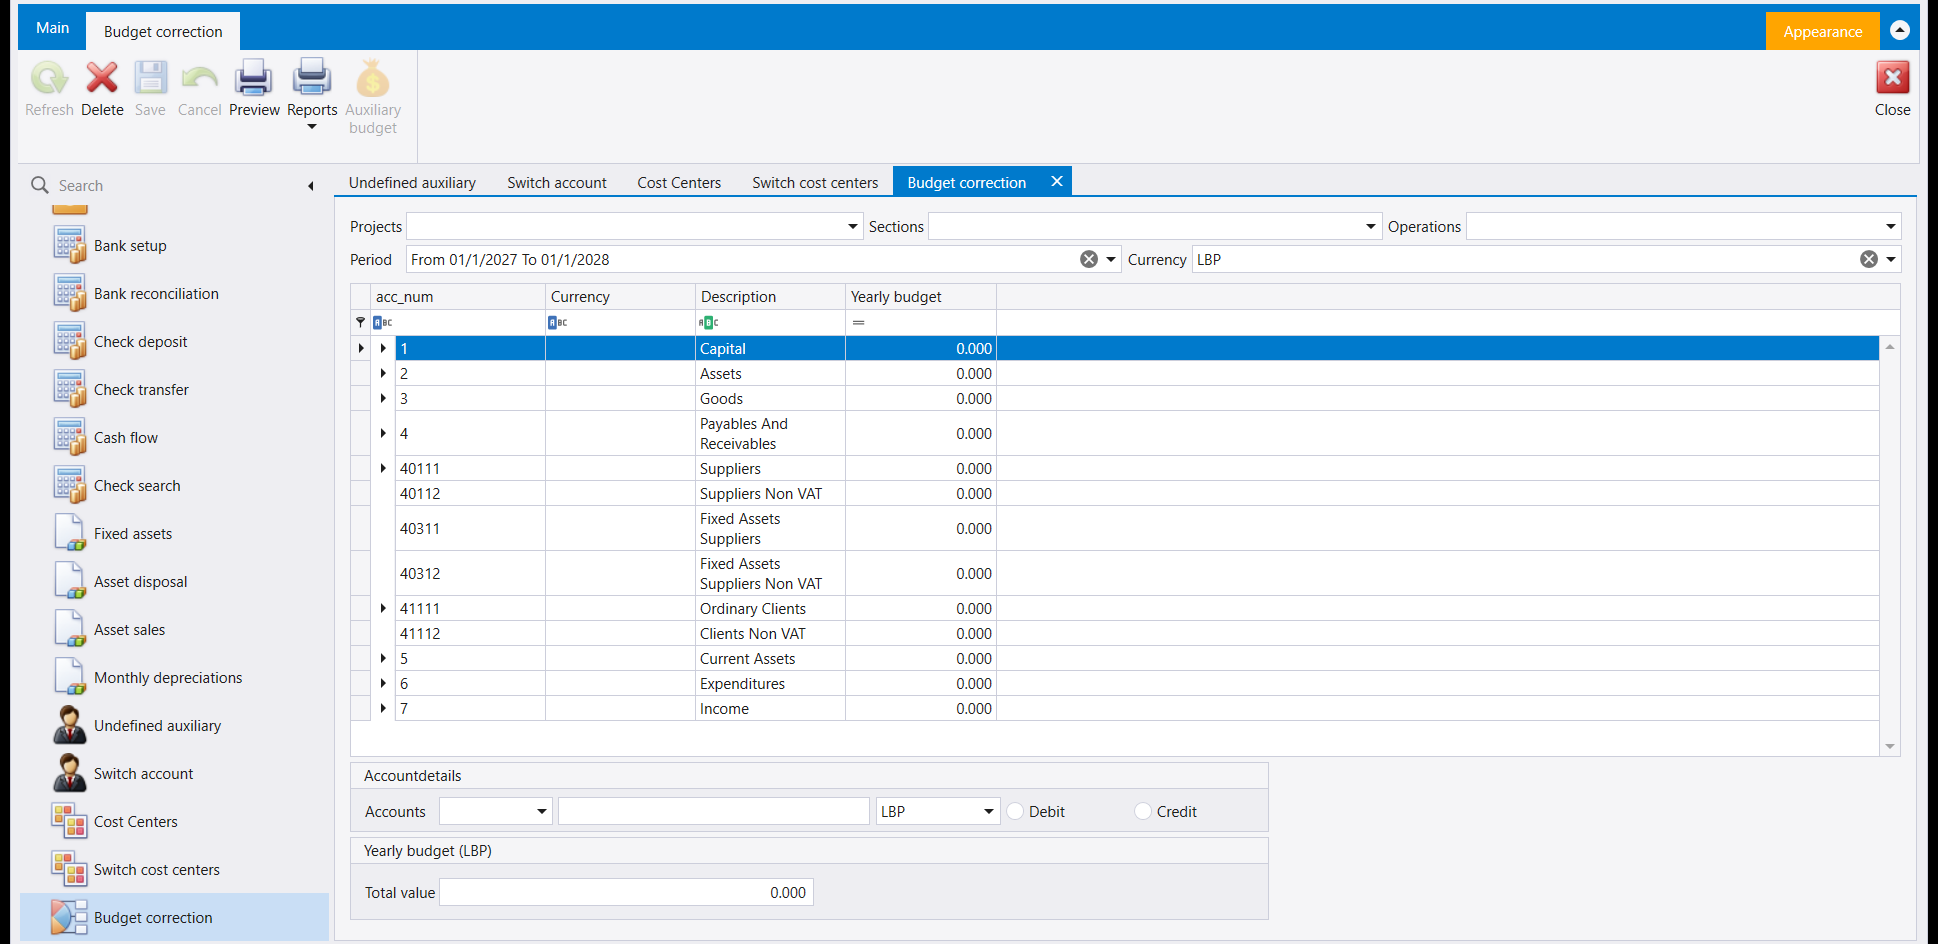The width and height of the screenshot is (1938, 944).
Task: Click scrollbar up arrow of the grid
Action: [1889, 346]
